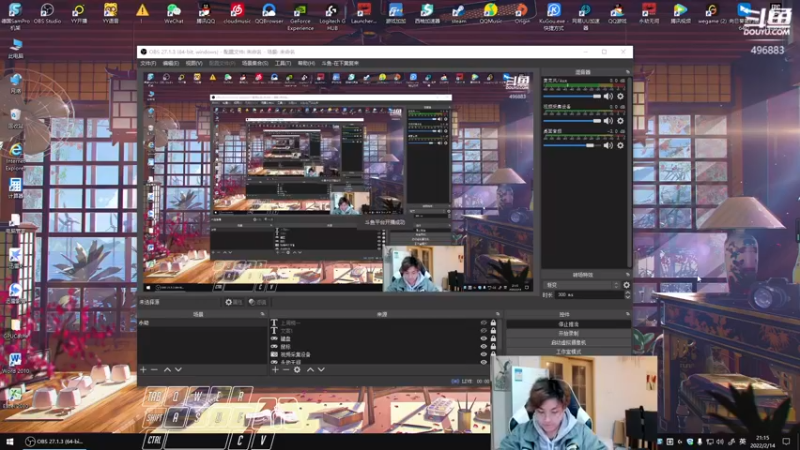
Task: Hide the 鼠标 source with eye icon
Action: pyautogui.click(x=483, y=346)
